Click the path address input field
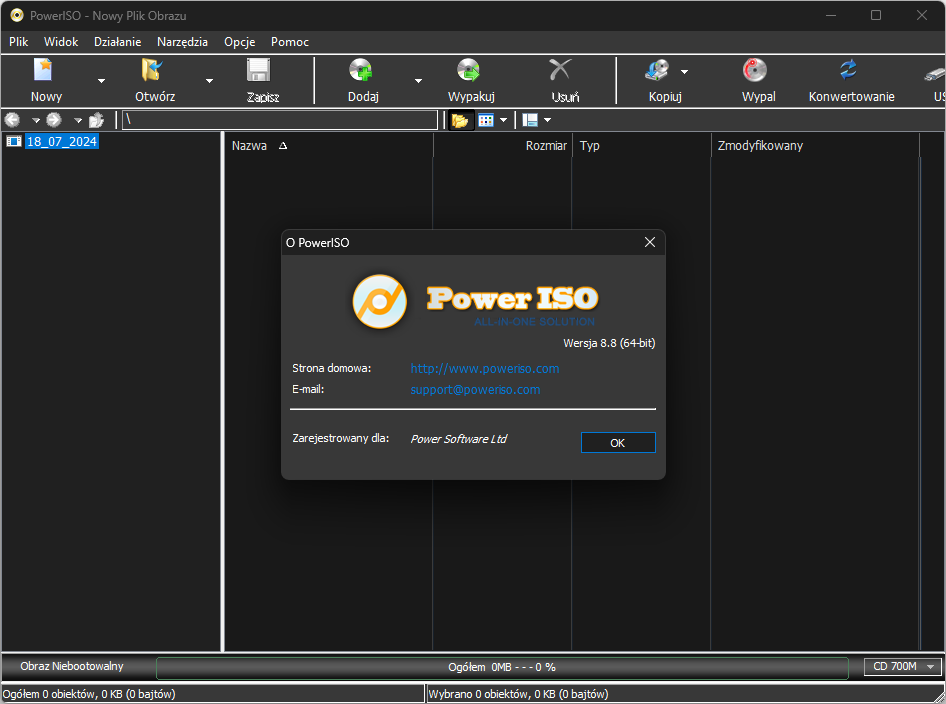 [280, 120]
